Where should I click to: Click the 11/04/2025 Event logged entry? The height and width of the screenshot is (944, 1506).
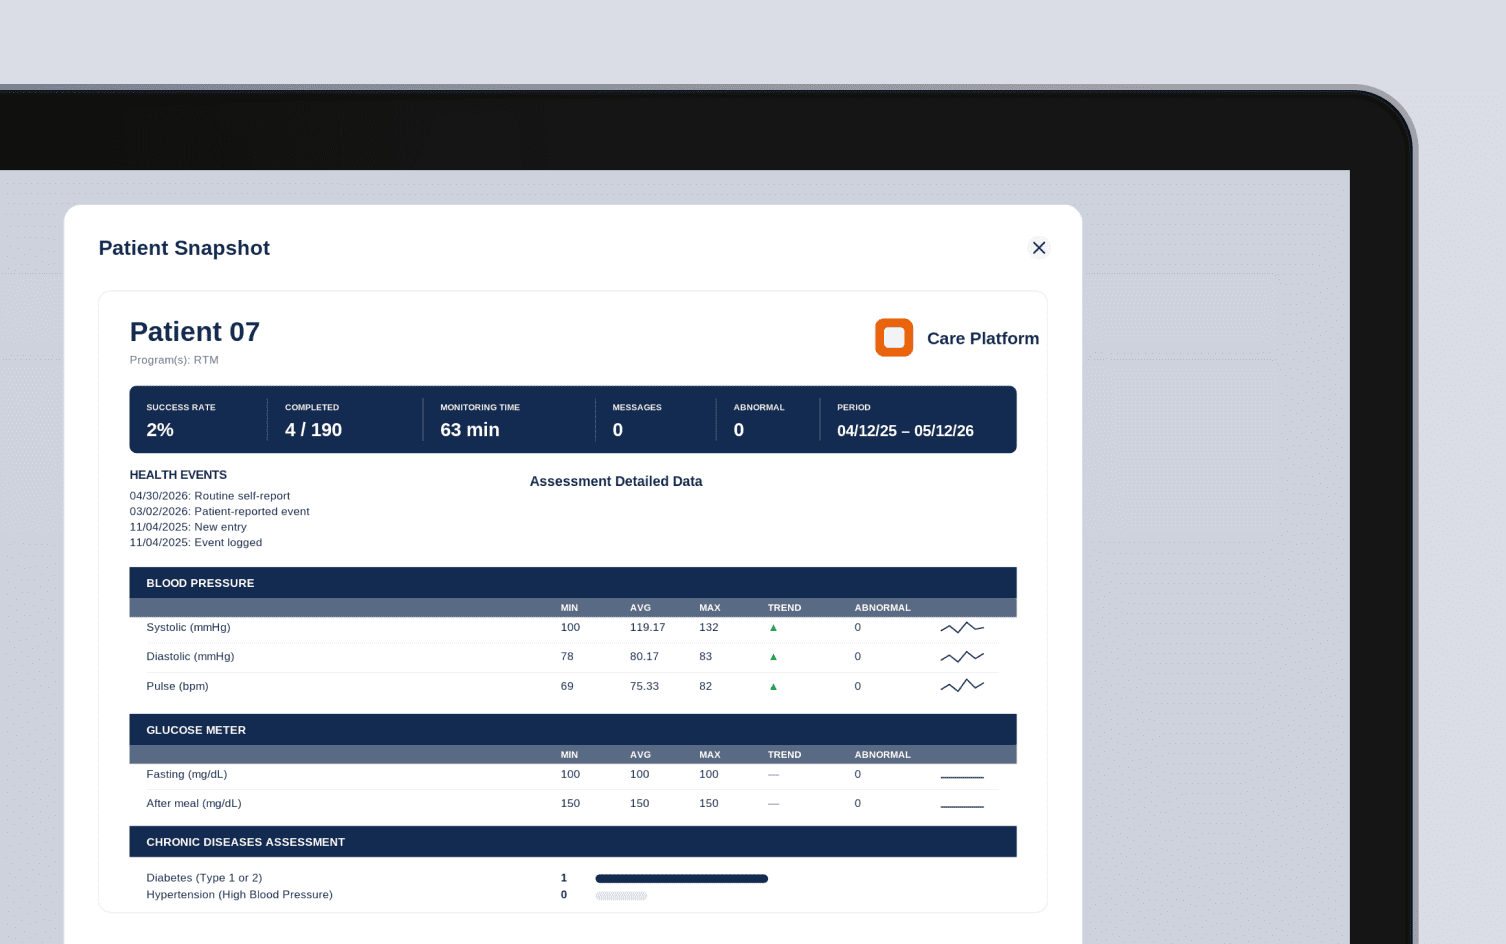click(x=196, y=543)
